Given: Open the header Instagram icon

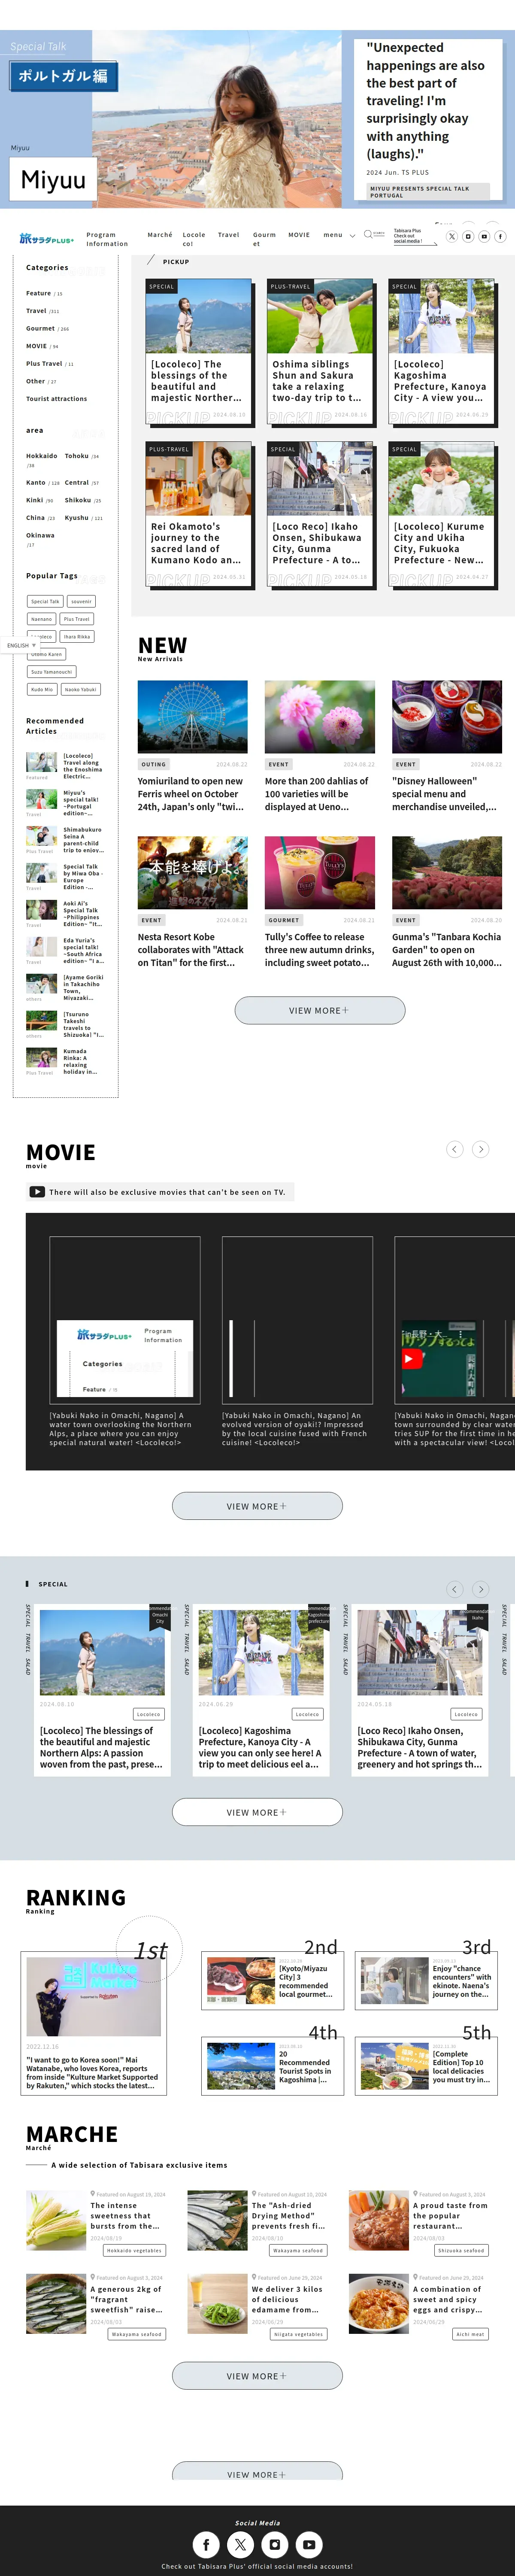Looking at the screenshot, I should point(468,236).
